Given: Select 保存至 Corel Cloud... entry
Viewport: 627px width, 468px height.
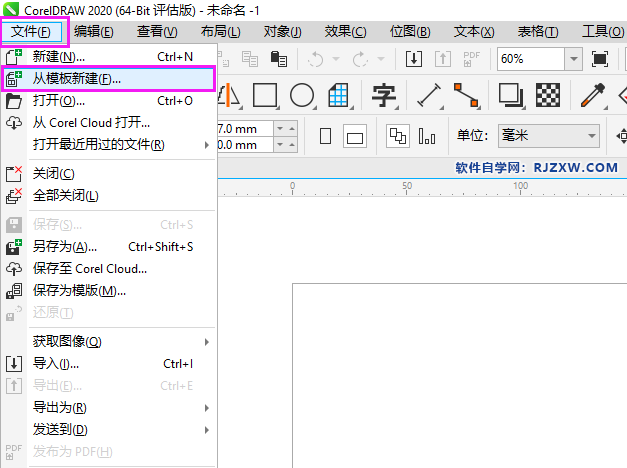Looking at the screenshot, I should (x=109, y=269).
